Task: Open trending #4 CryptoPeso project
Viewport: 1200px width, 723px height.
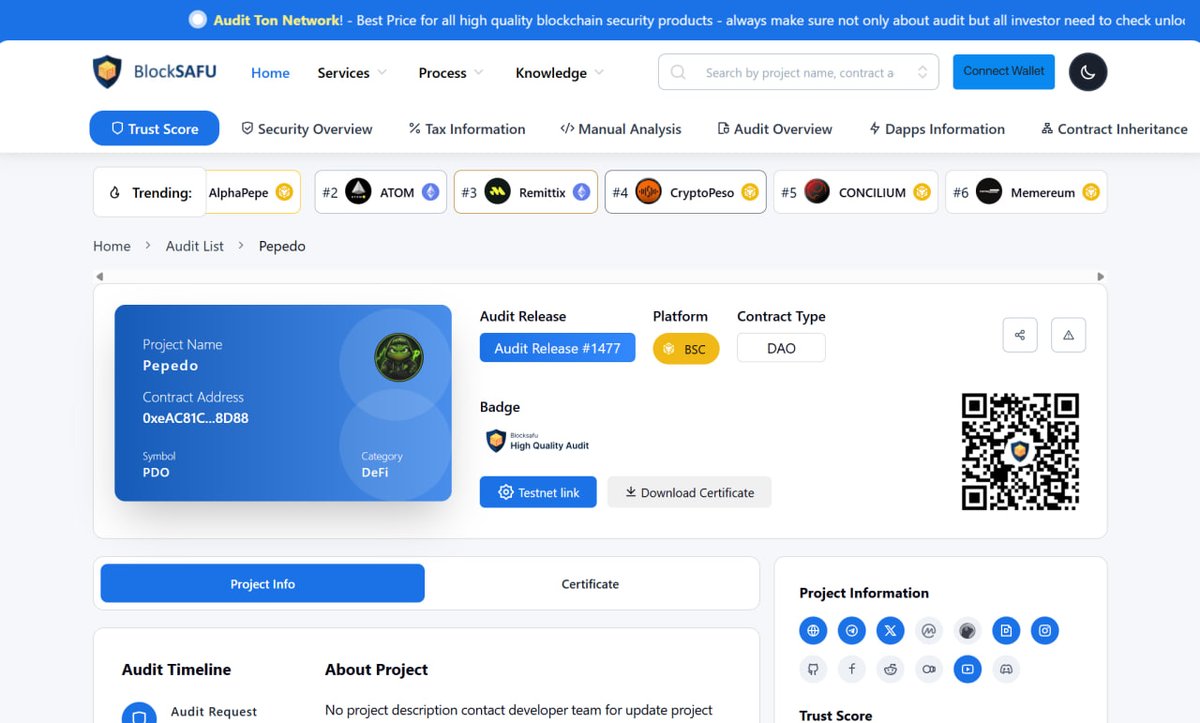Action: click(686, 192)
